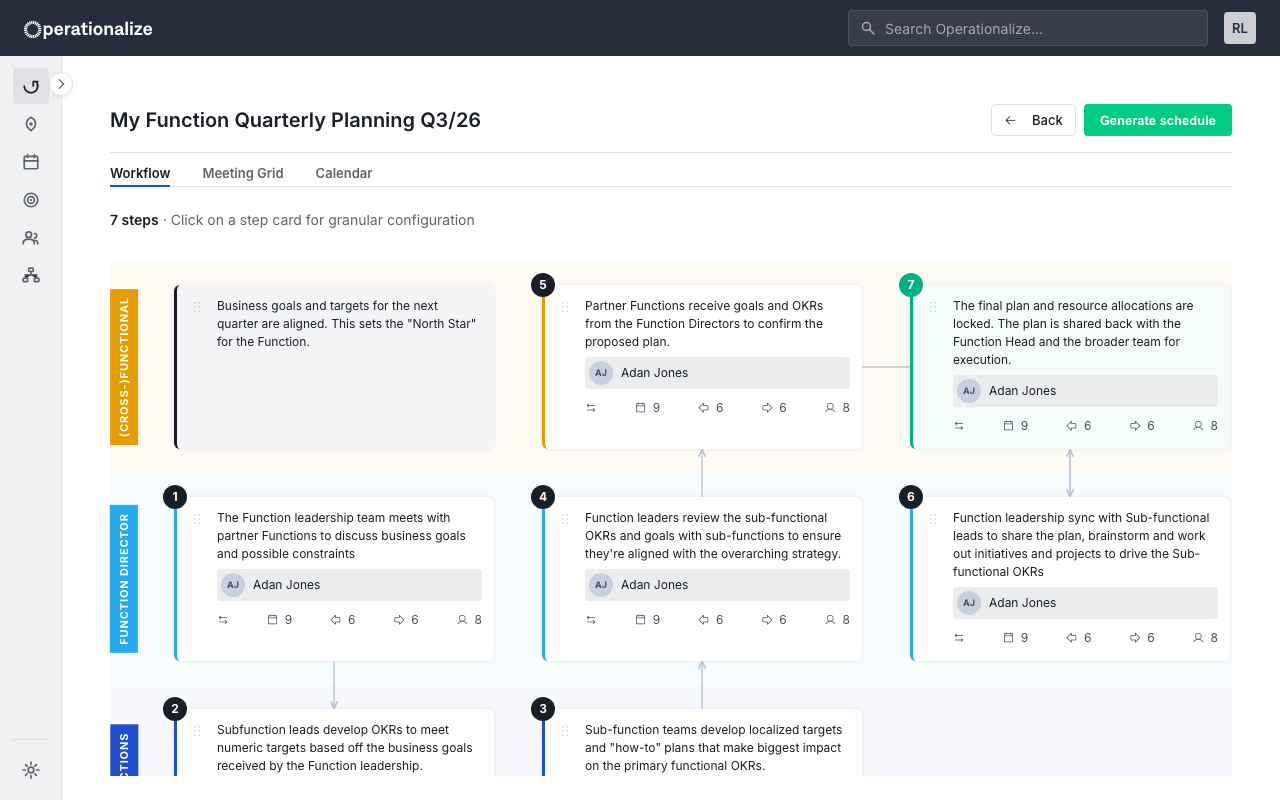Viewport: 1280px width, 800px height.
Task: Click drag handle on step 7 card
Action: pos(933,307)
